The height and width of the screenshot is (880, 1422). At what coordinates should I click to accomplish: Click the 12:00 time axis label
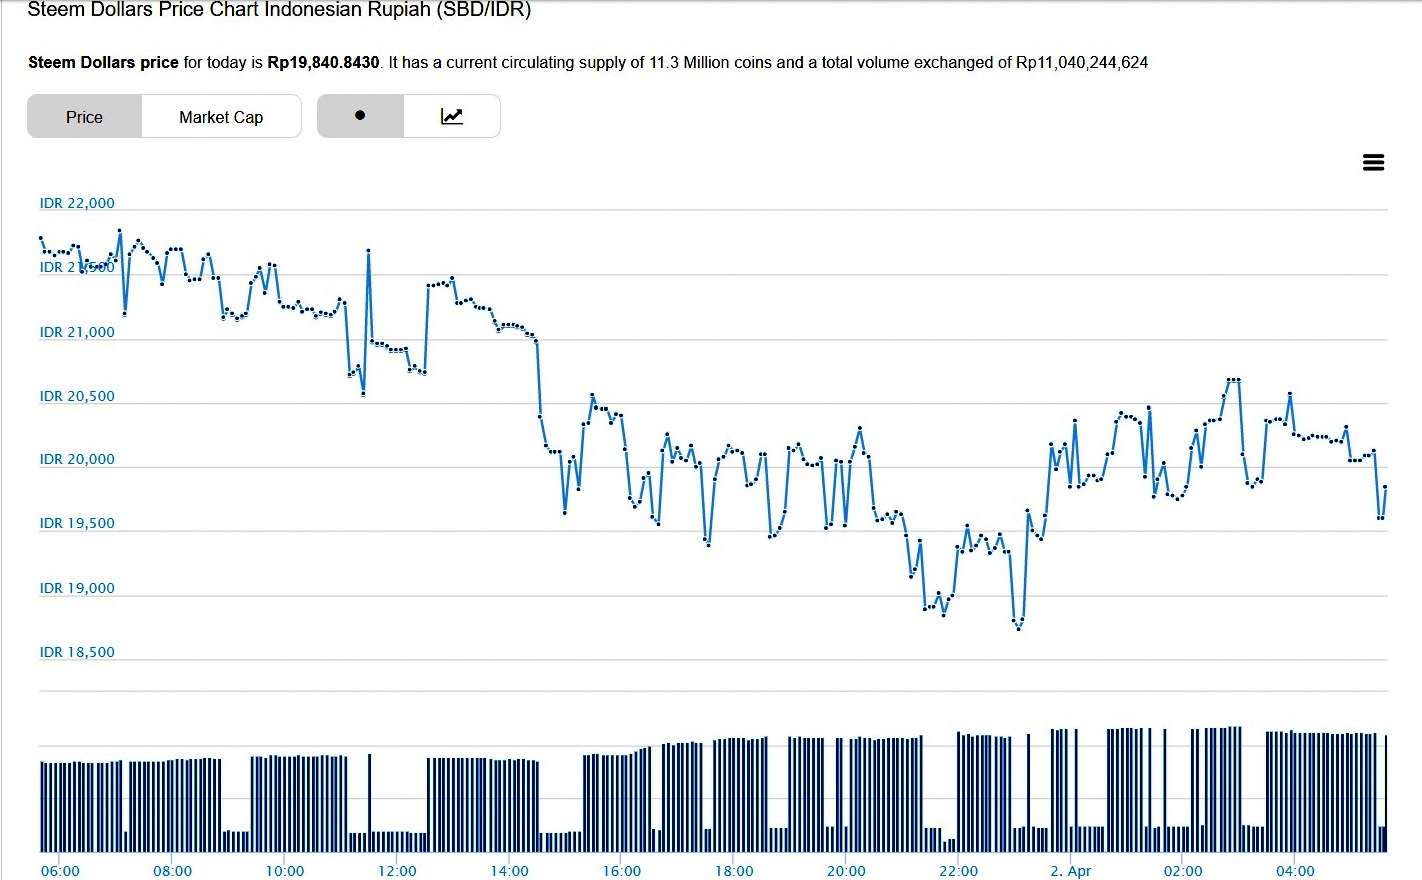point(397,871)
